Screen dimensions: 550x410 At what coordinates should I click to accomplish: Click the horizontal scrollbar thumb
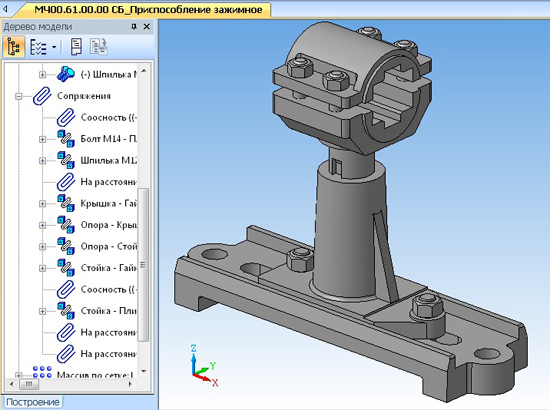tap(29, 384)
